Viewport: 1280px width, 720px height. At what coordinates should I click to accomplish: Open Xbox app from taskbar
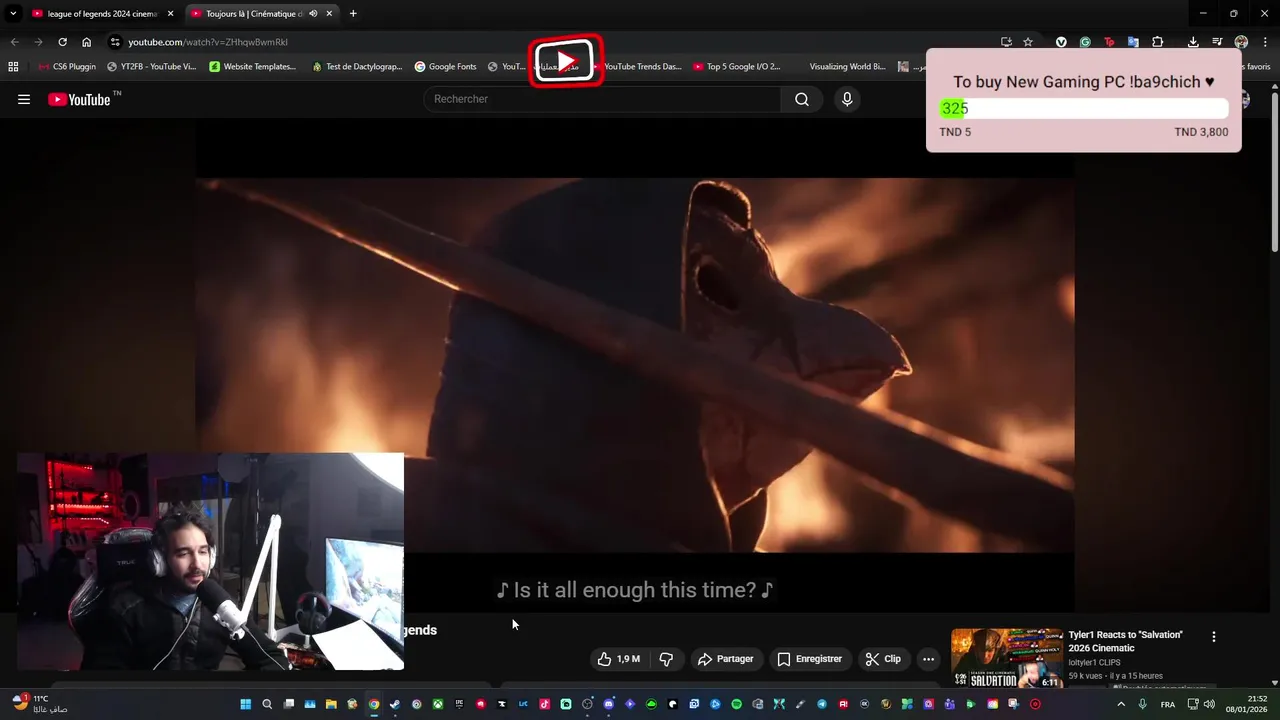tap(438, 704)
